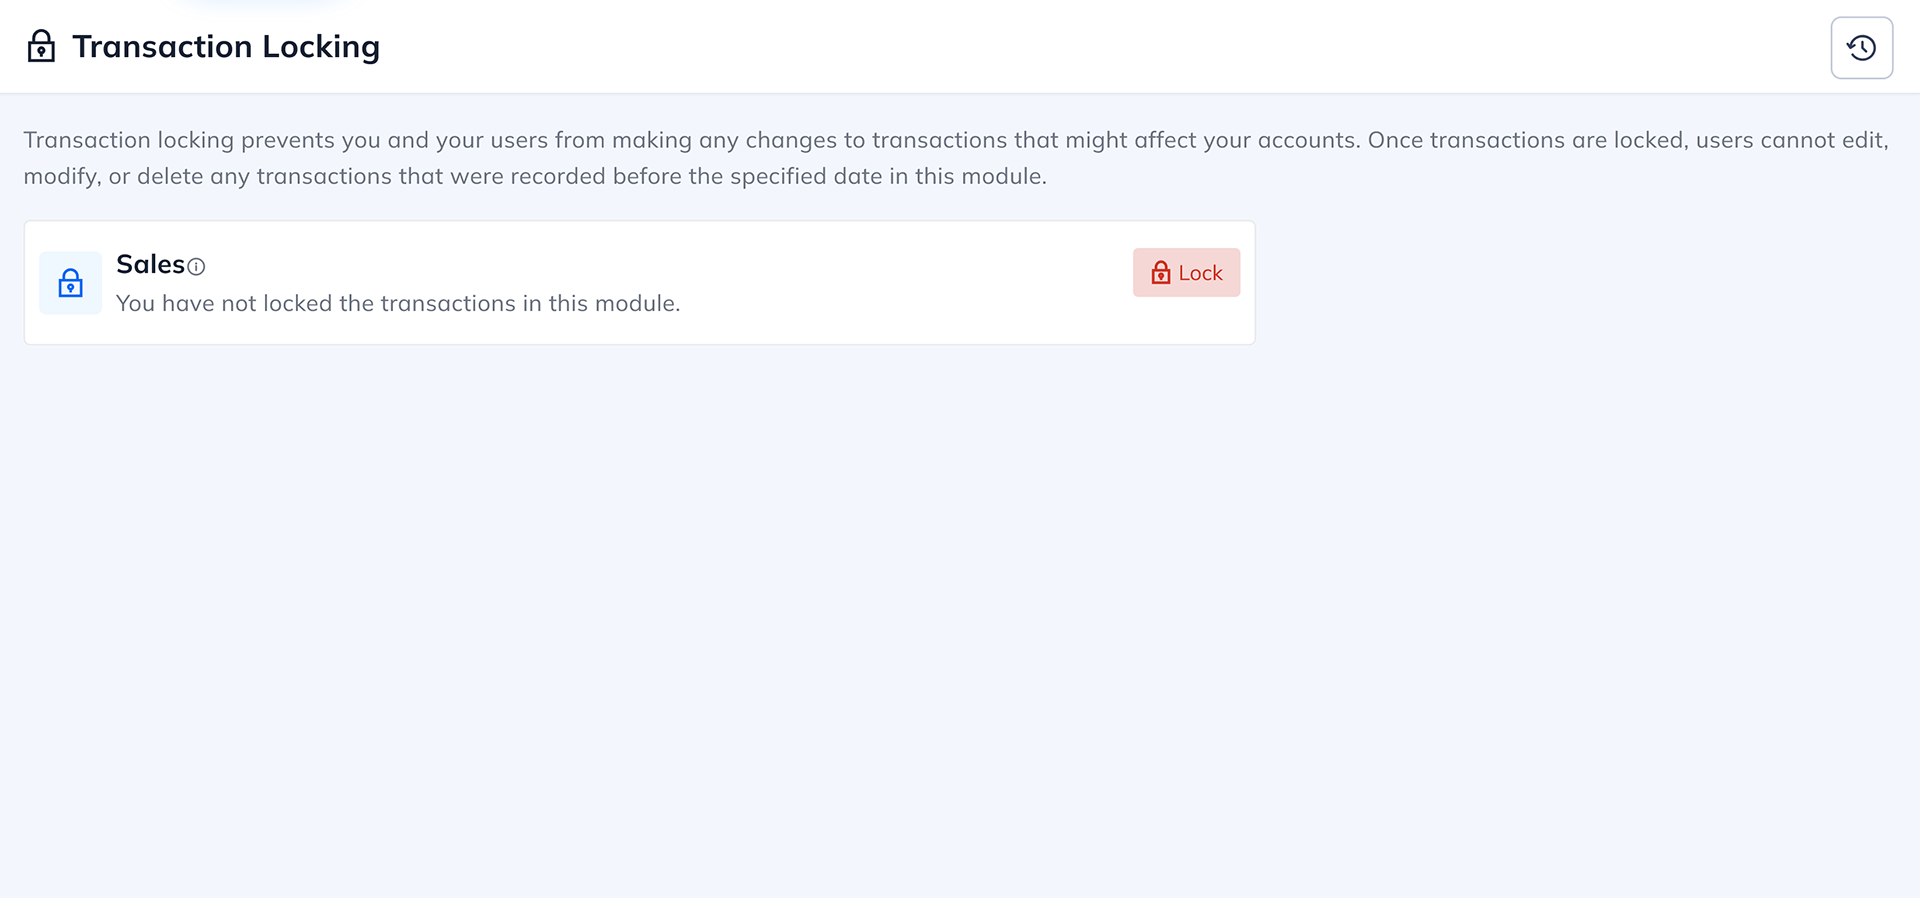Click the description line starting 'Transaction locking prevents'
Screen dimensions: 1920x898
[600, 140]
